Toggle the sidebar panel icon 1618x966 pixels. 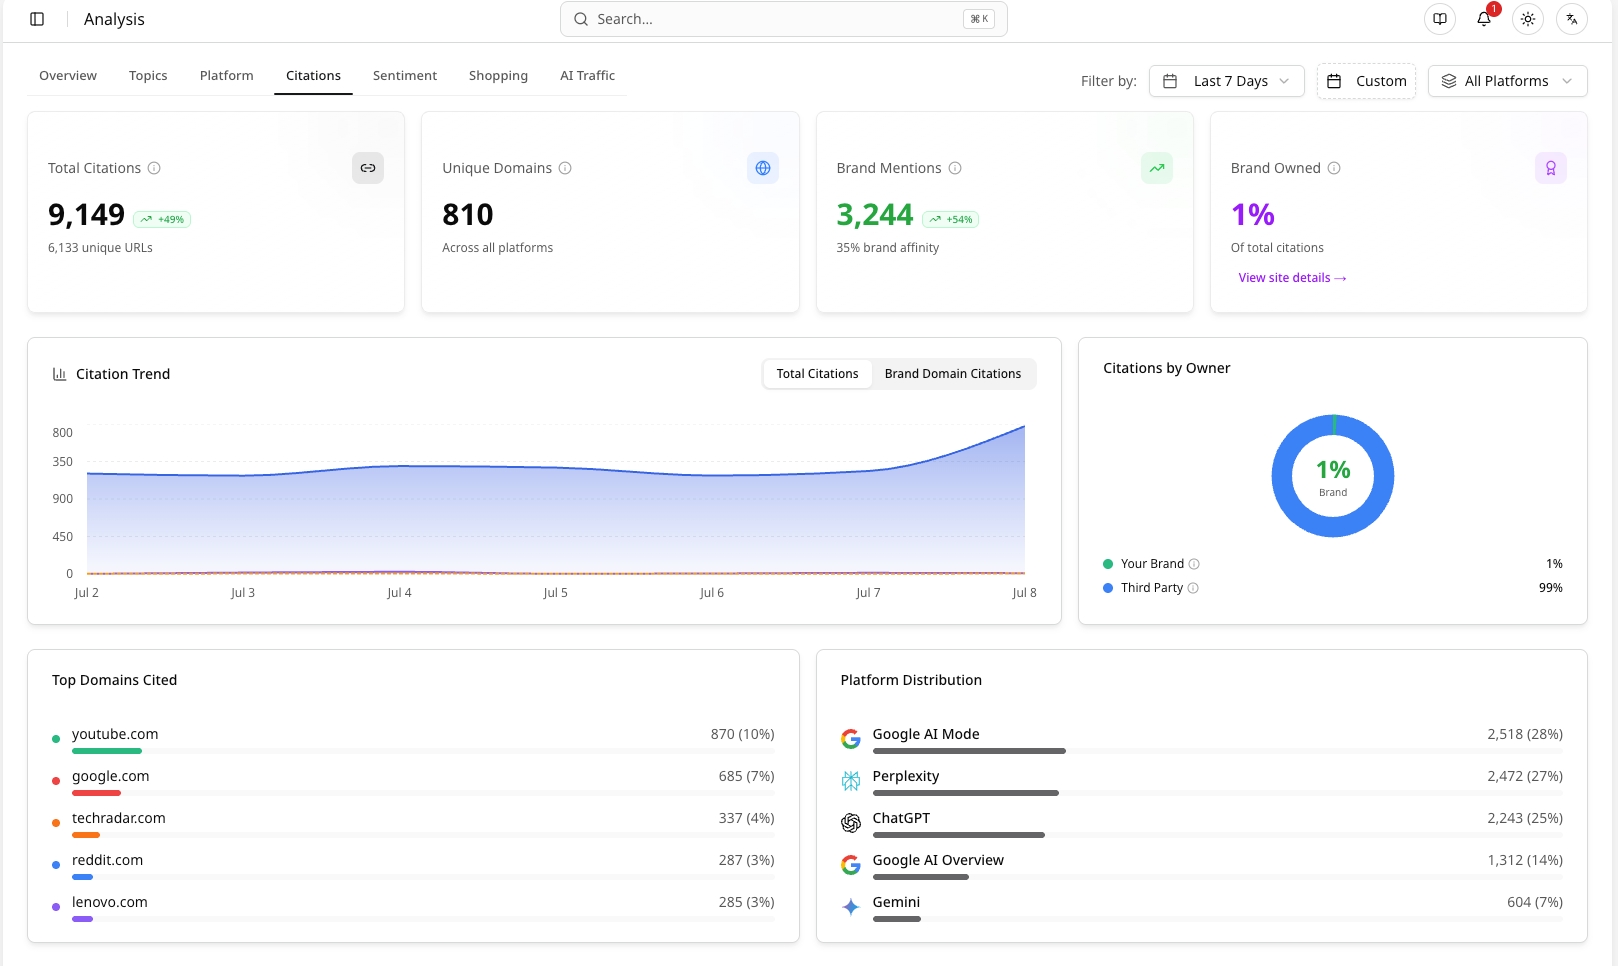point(37,19)
